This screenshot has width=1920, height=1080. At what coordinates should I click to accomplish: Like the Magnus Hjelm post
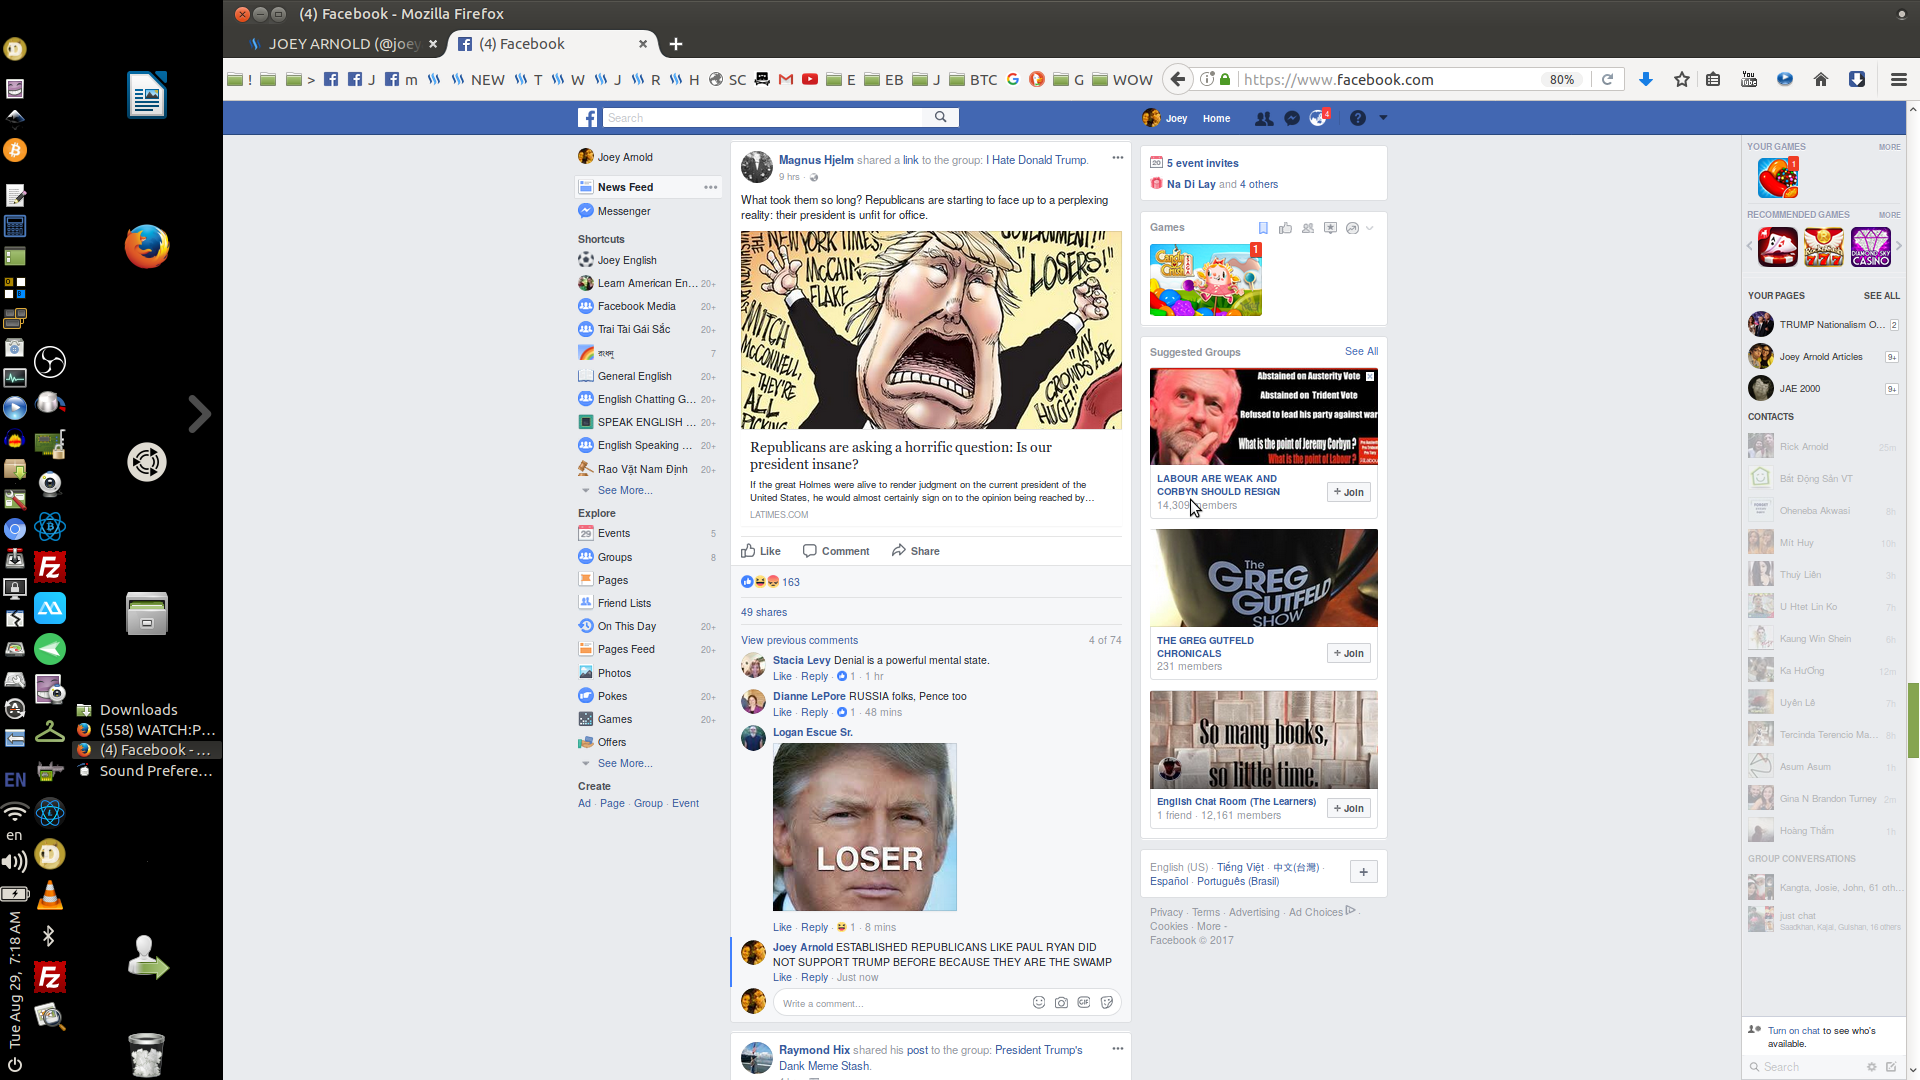[761, 551]
